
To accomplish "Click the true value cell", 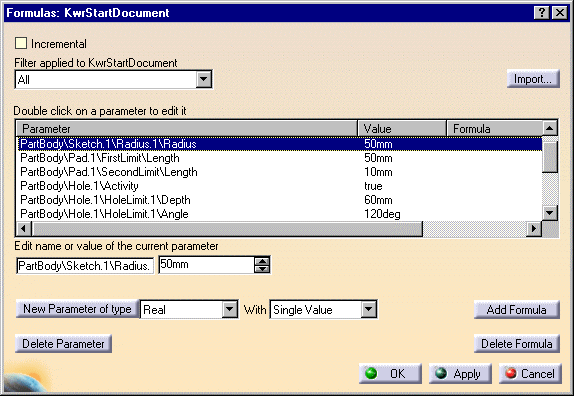I will click(373, 186).
